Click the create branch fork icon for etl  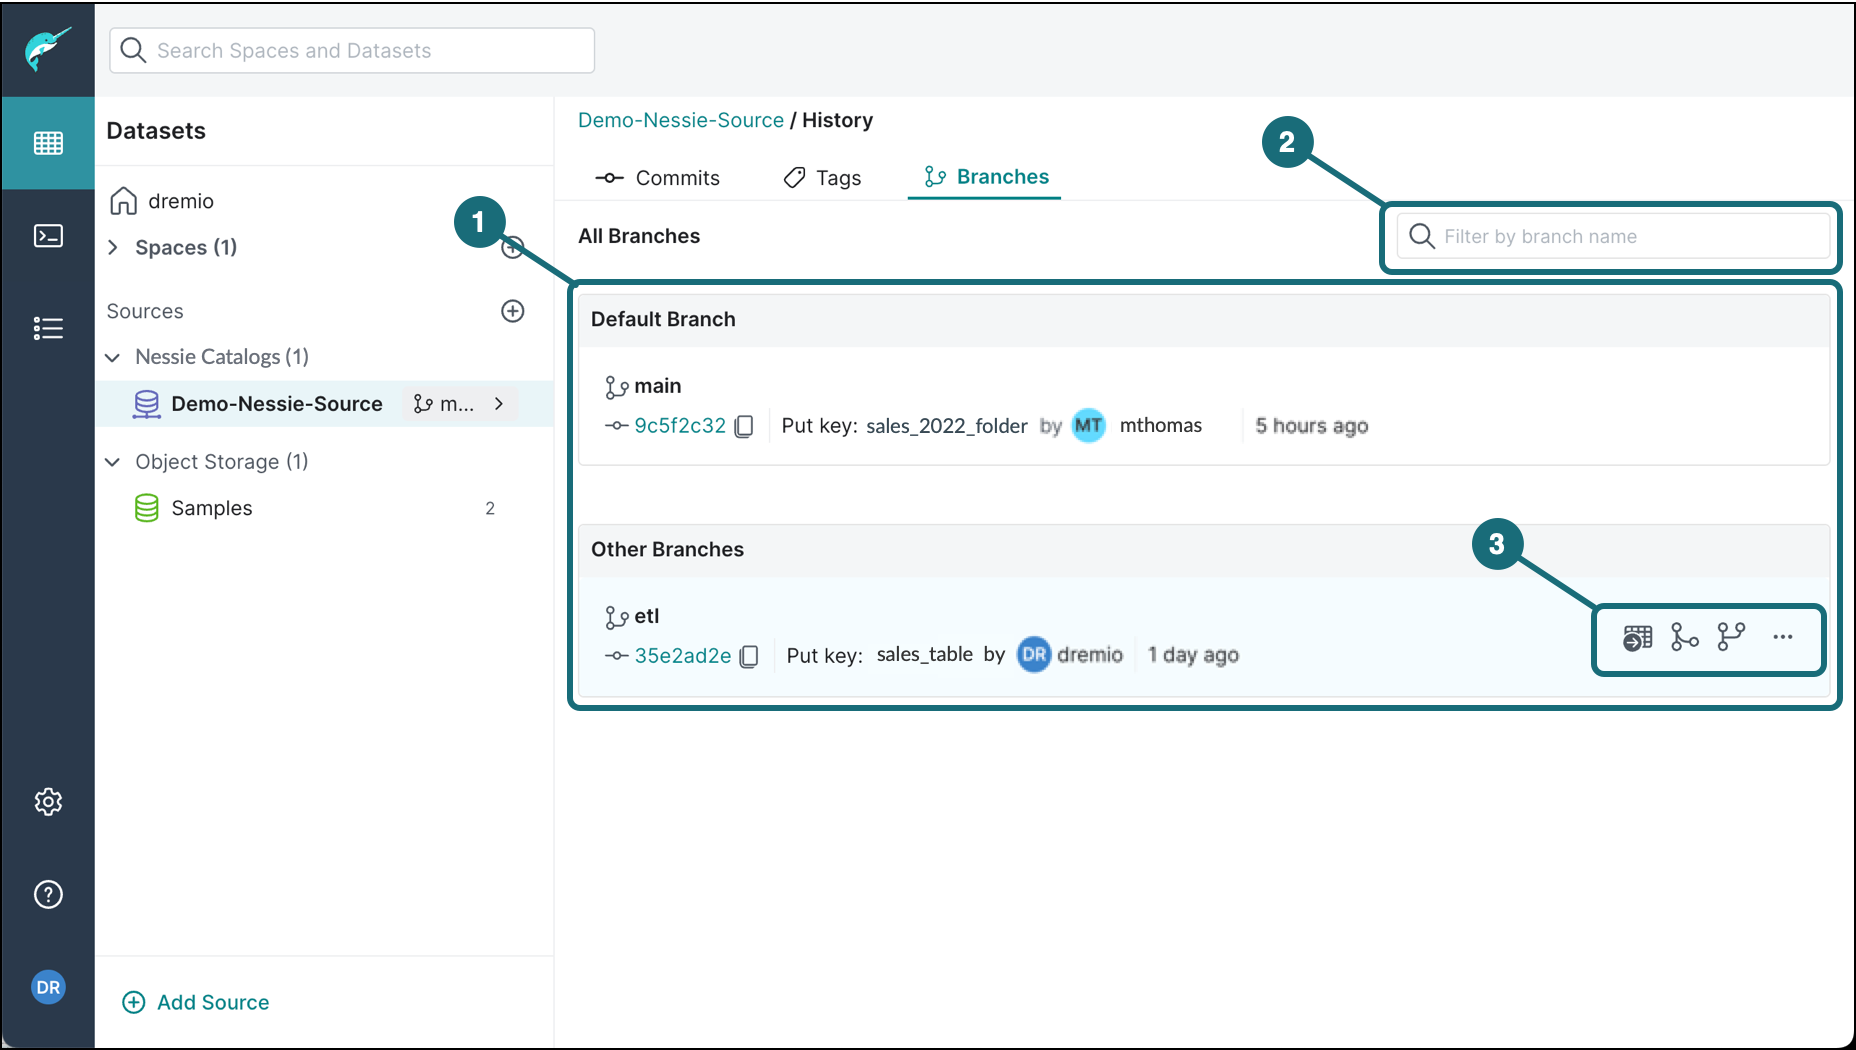[1731, 637]
